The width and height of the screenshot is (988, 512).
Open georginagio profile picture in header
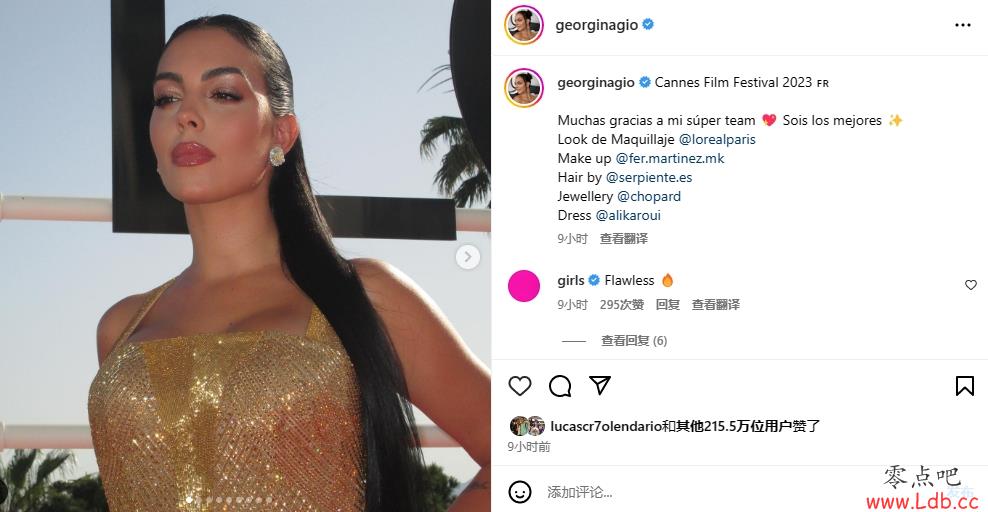tap(524, 25)
